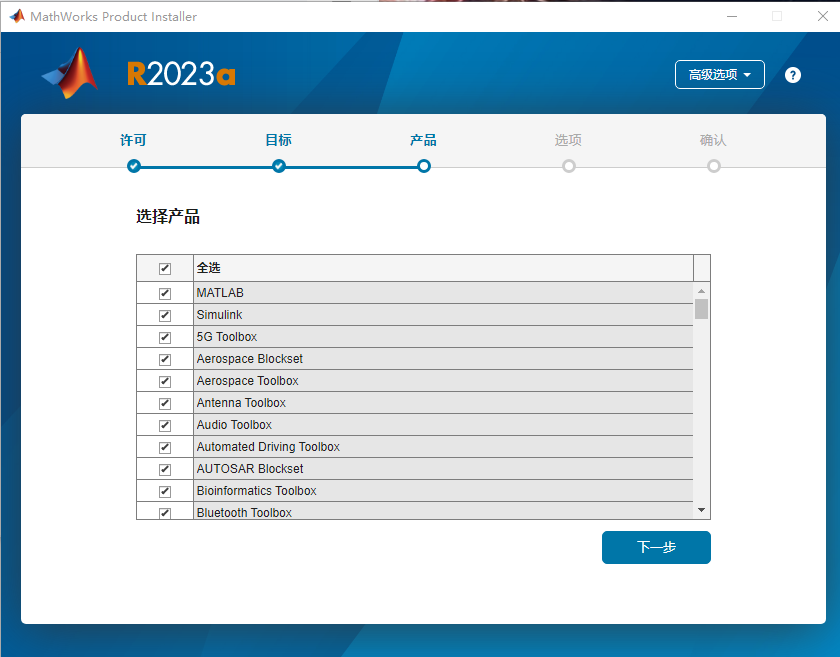Select the MATLAB row text

coord(220,293)
